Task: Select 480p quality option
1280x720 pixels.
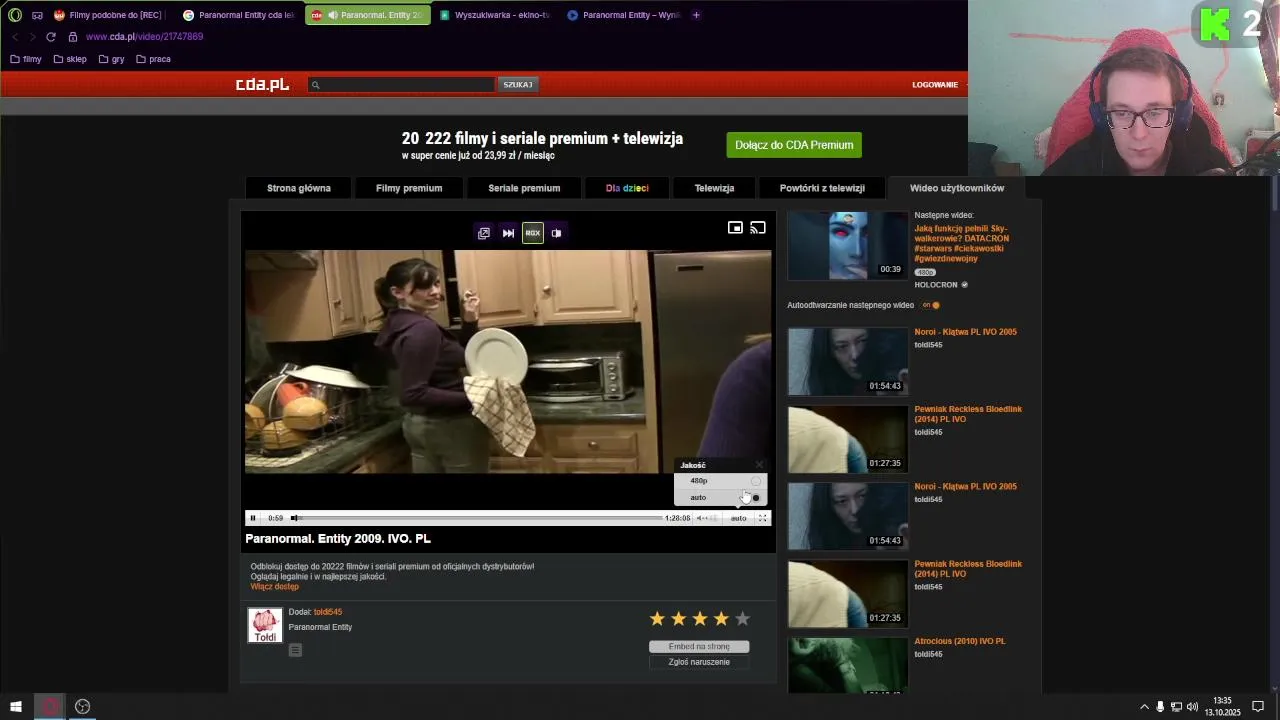Action: (x=720, y=481)
